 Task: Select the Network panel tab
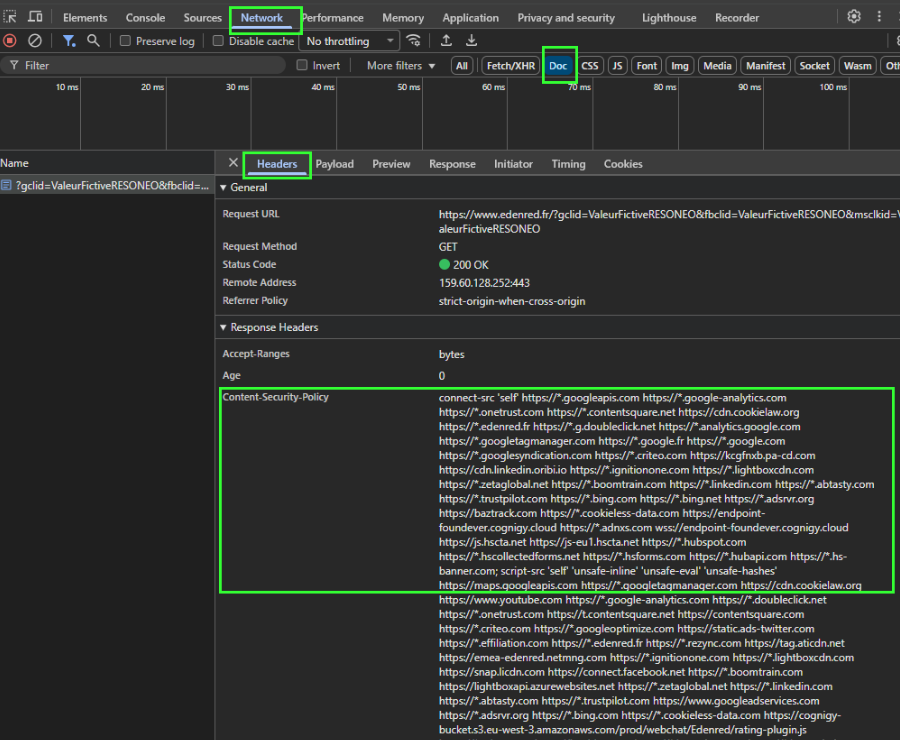[262, 18]
